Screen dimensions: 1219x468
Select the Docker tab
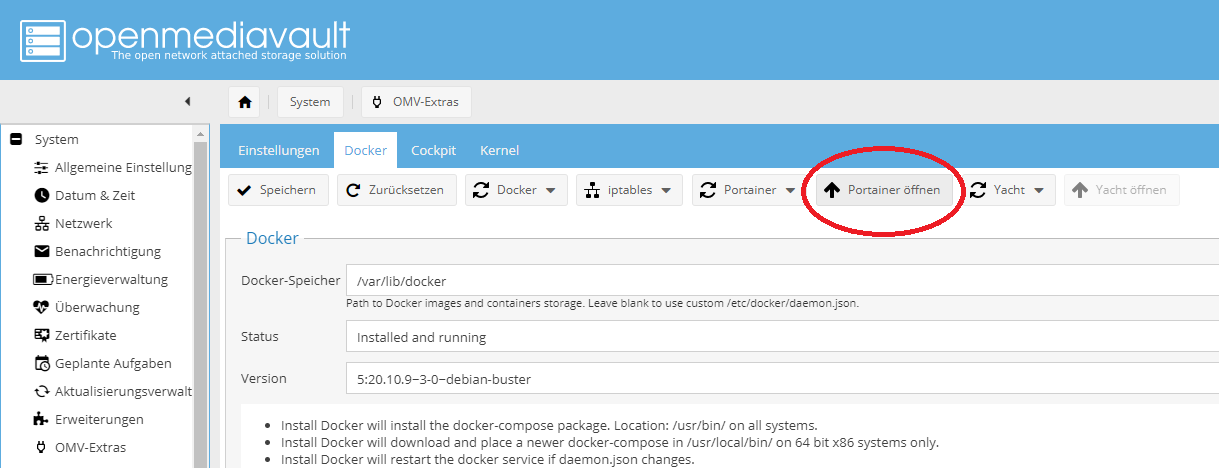[x=365, y=150]
